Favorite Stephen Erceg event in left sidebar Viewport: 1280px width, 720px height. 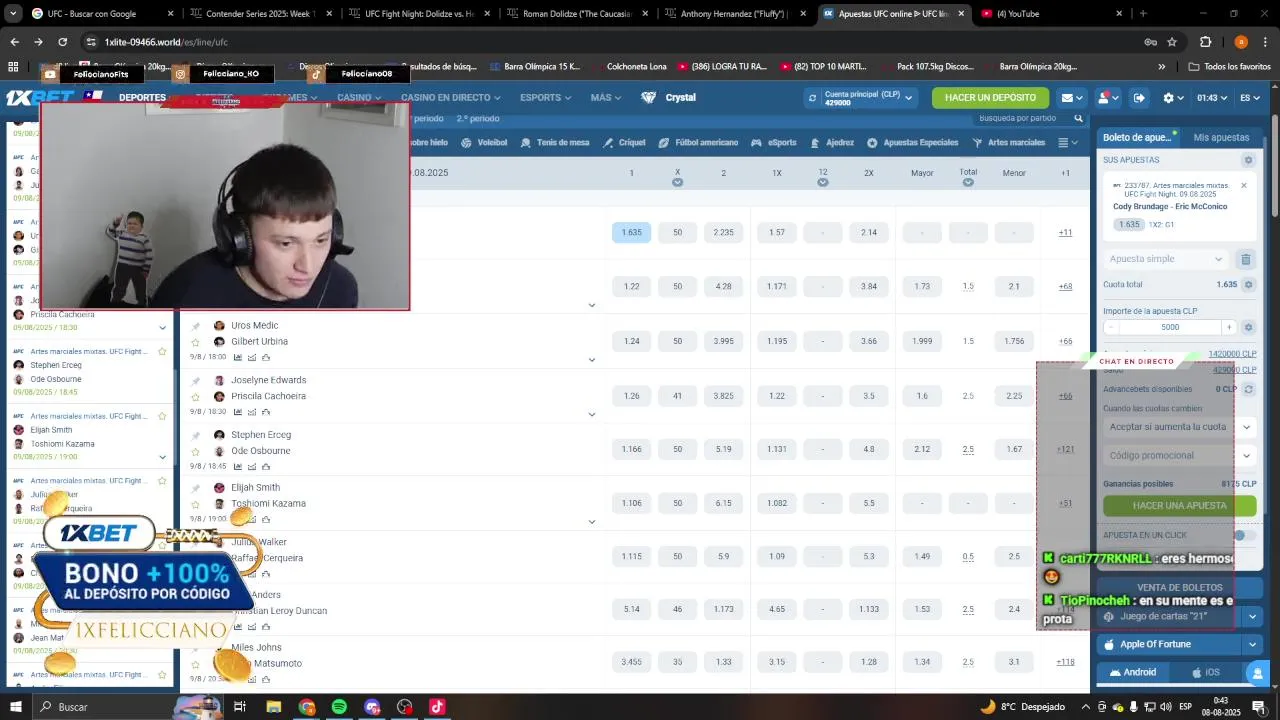point(162,352)
